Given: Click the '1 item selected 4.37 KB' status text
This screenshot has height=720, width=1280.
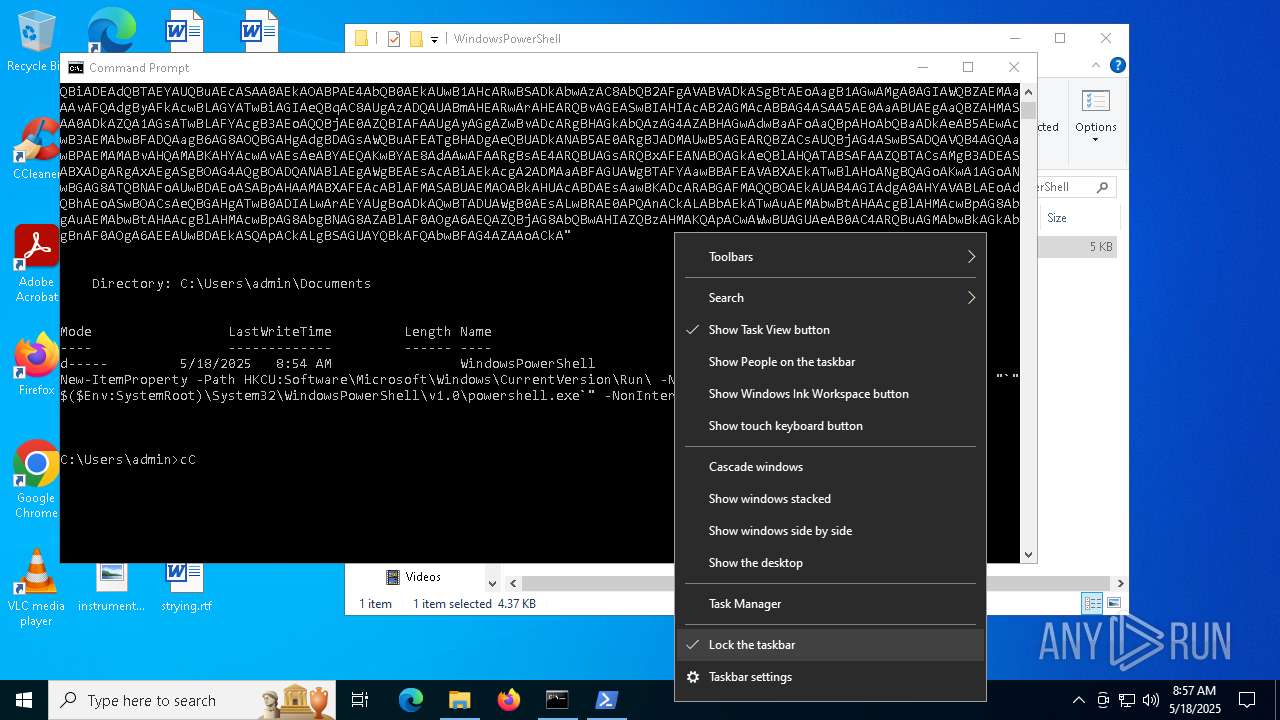Looking at the screenshot, I should click(x=474, y=604).
